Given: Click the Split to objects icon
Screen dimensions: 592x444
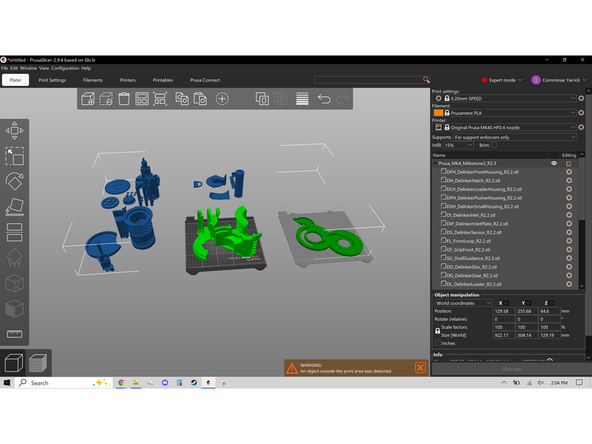Looking at the screenshot, I should click(262, 99).
